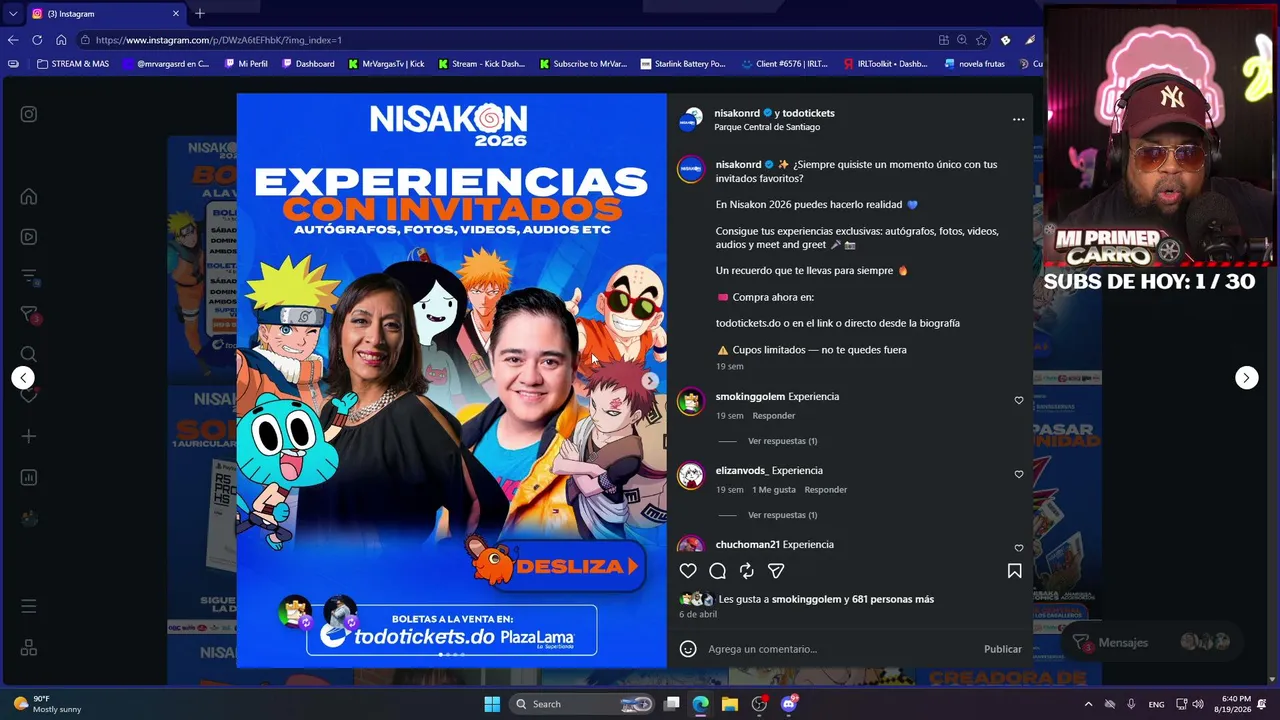Reload the current page
Image resolution: width=1280 pixels, height=720 pixels.
(37, 40)
